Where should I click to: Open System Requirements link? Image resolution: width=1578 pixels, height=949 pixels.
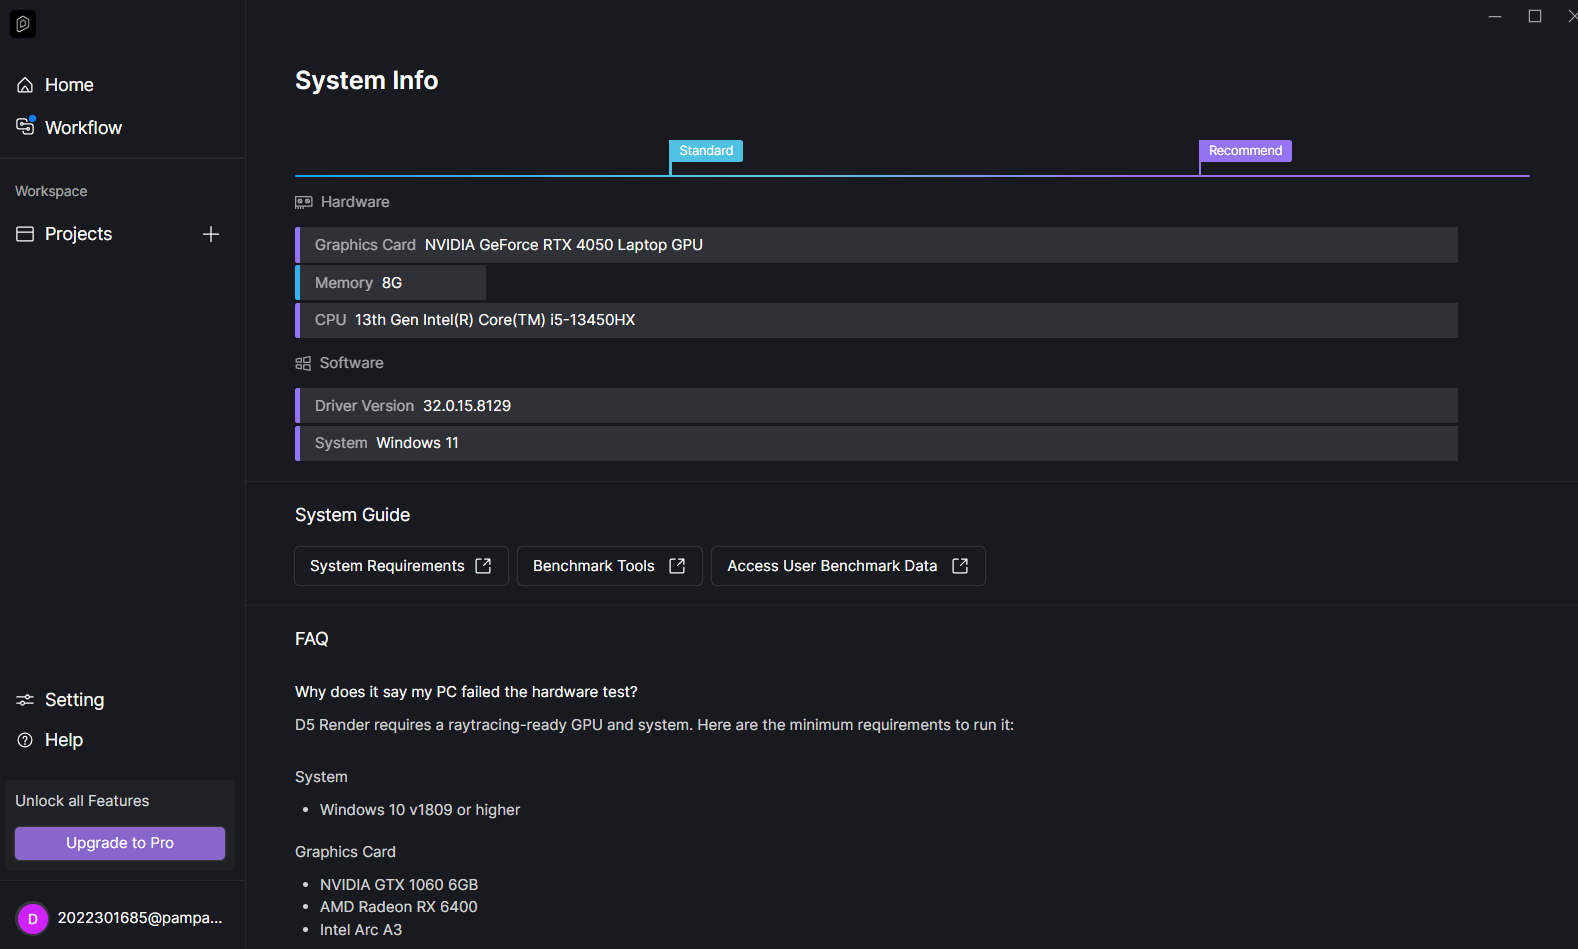coord(401,566)
